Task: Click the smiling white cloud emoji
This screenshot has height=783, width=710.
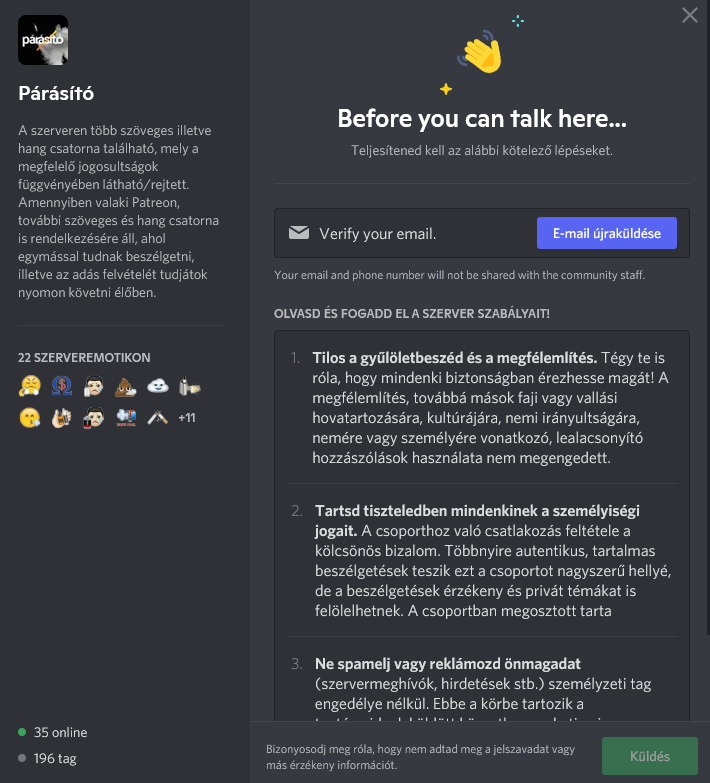Action: 157,386
